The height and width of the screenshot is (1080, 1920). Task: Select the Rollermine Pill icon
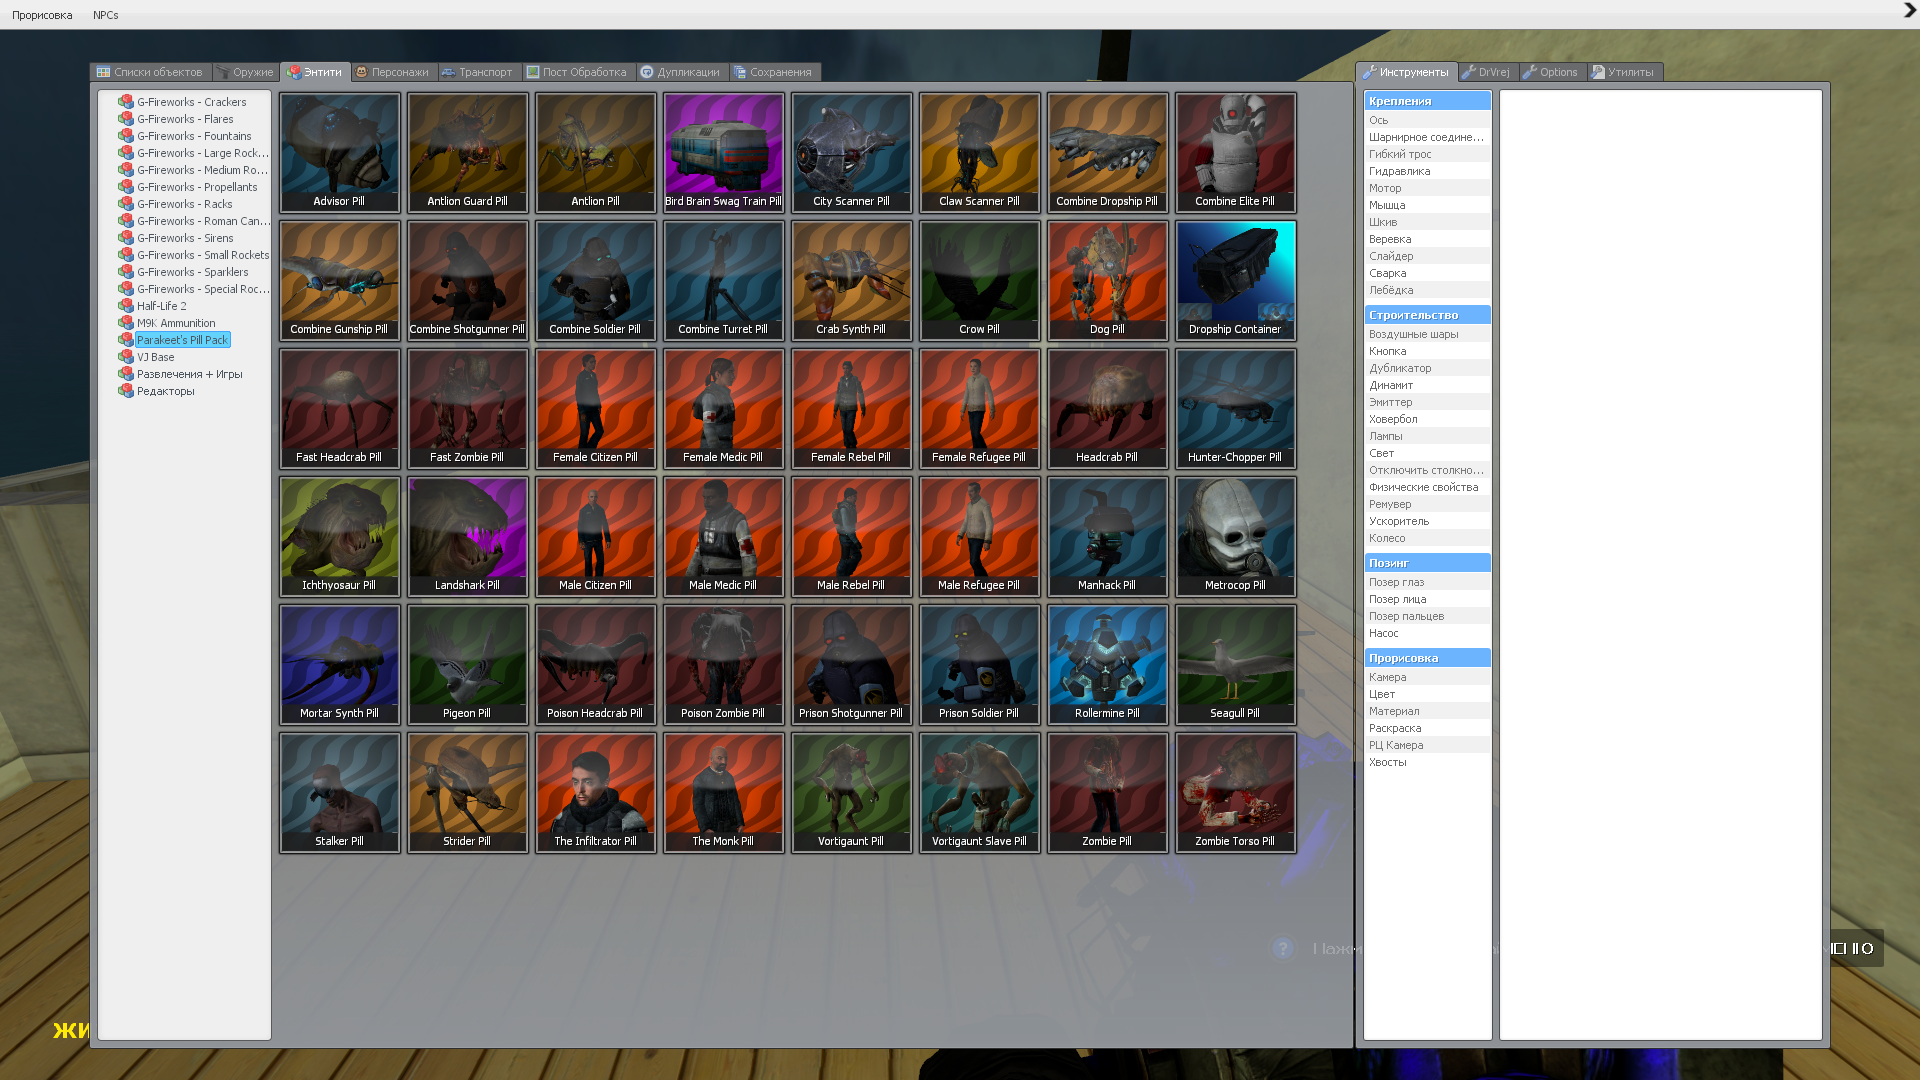pyautogui.click(x=1108, y=664)
